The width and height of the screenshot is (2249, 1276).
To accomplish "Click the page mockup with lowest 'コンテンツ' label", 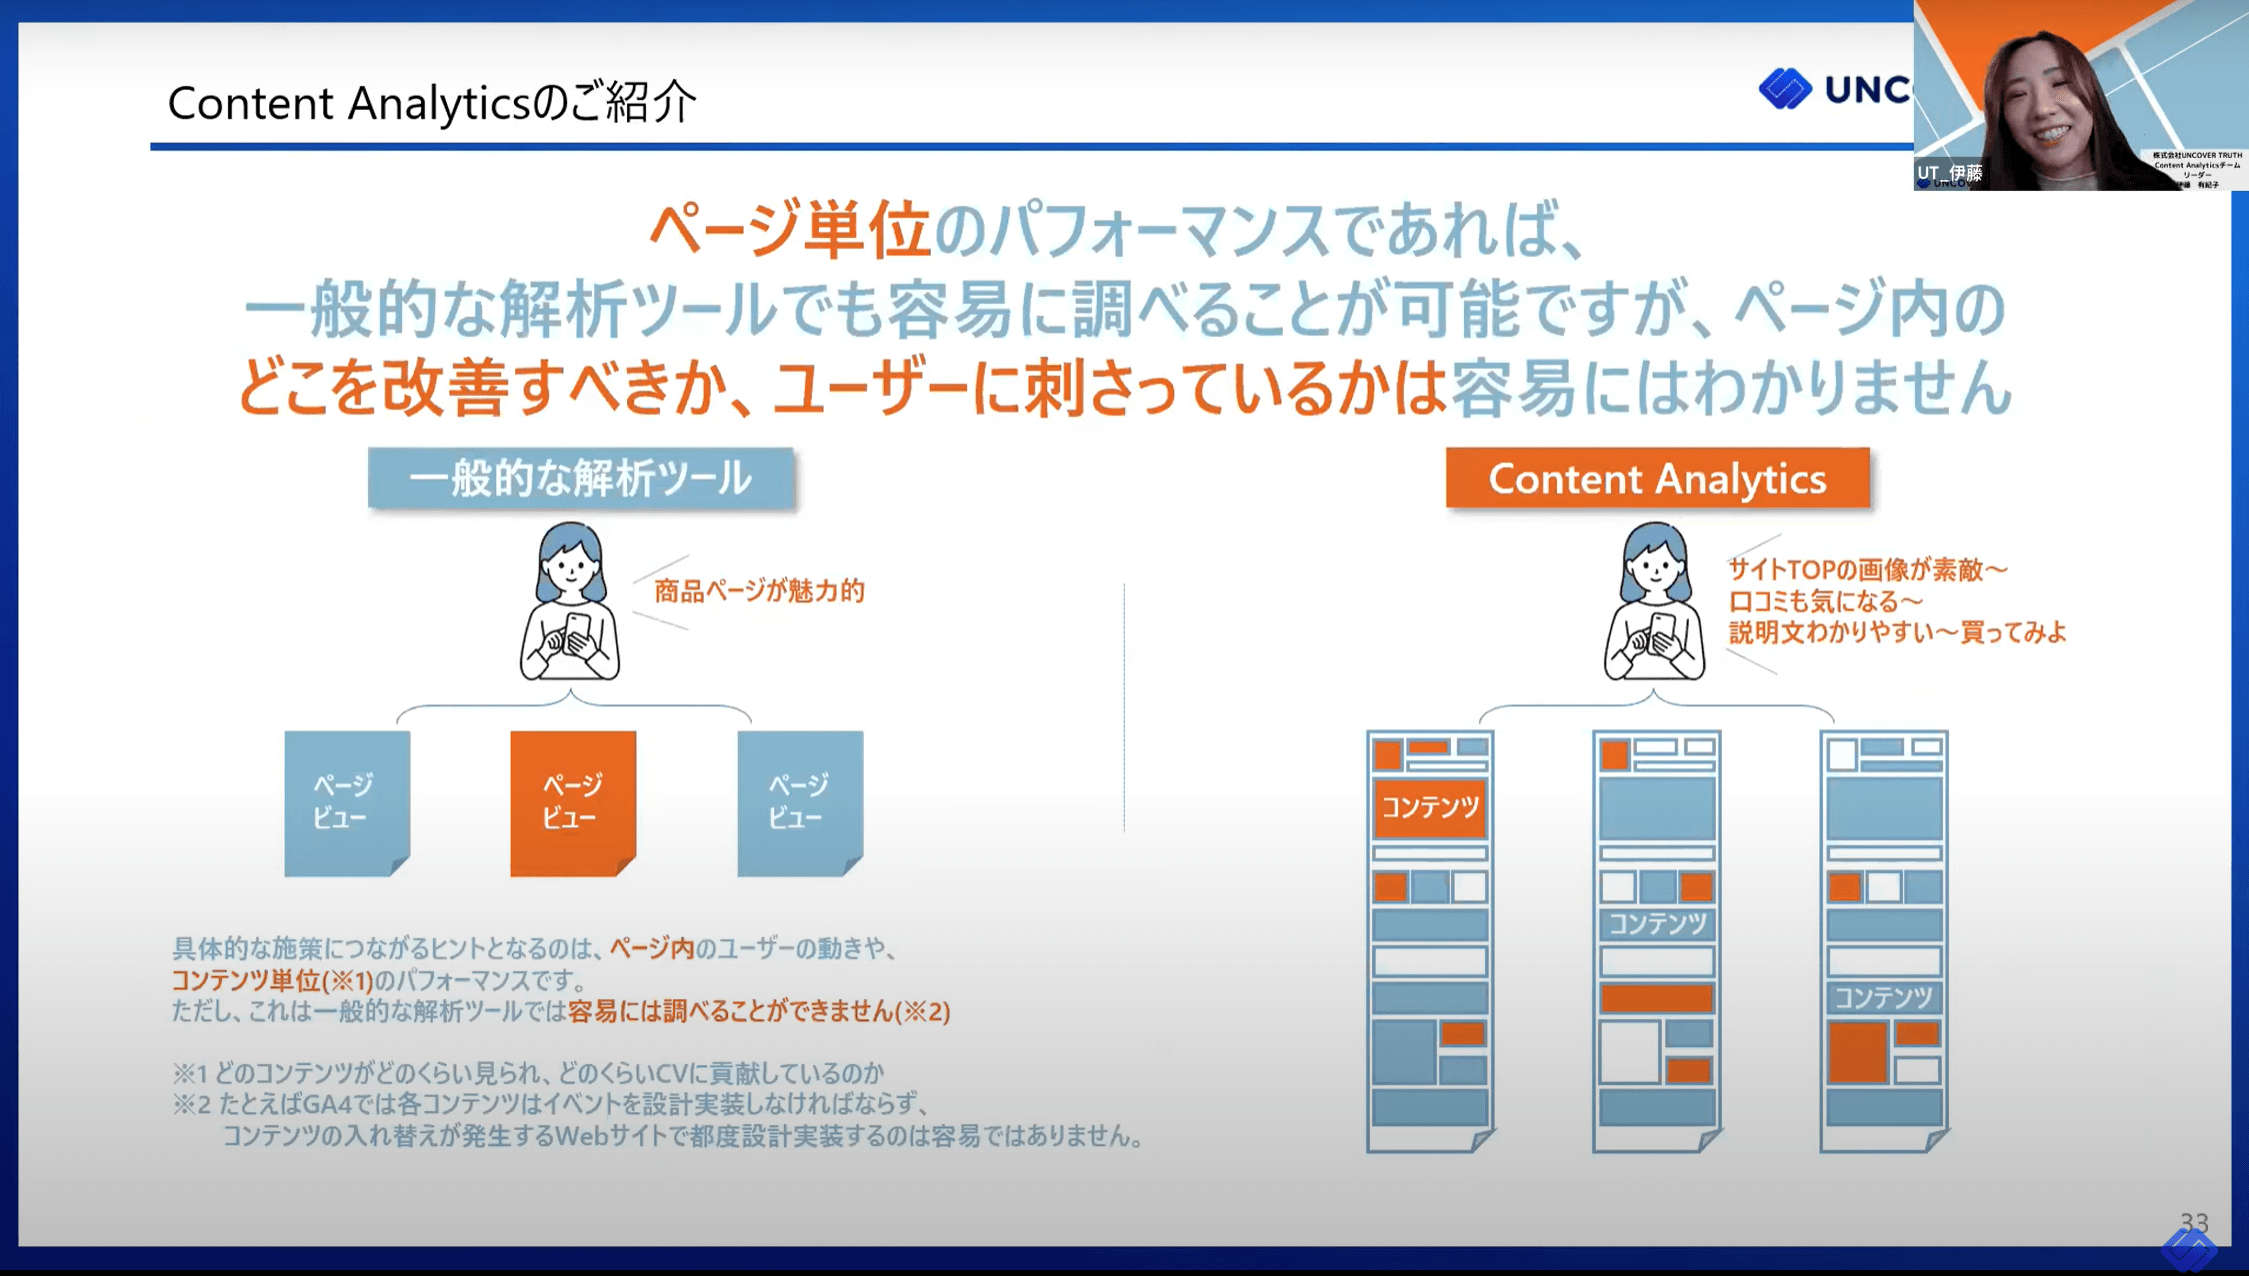I will coord(1884,941).
